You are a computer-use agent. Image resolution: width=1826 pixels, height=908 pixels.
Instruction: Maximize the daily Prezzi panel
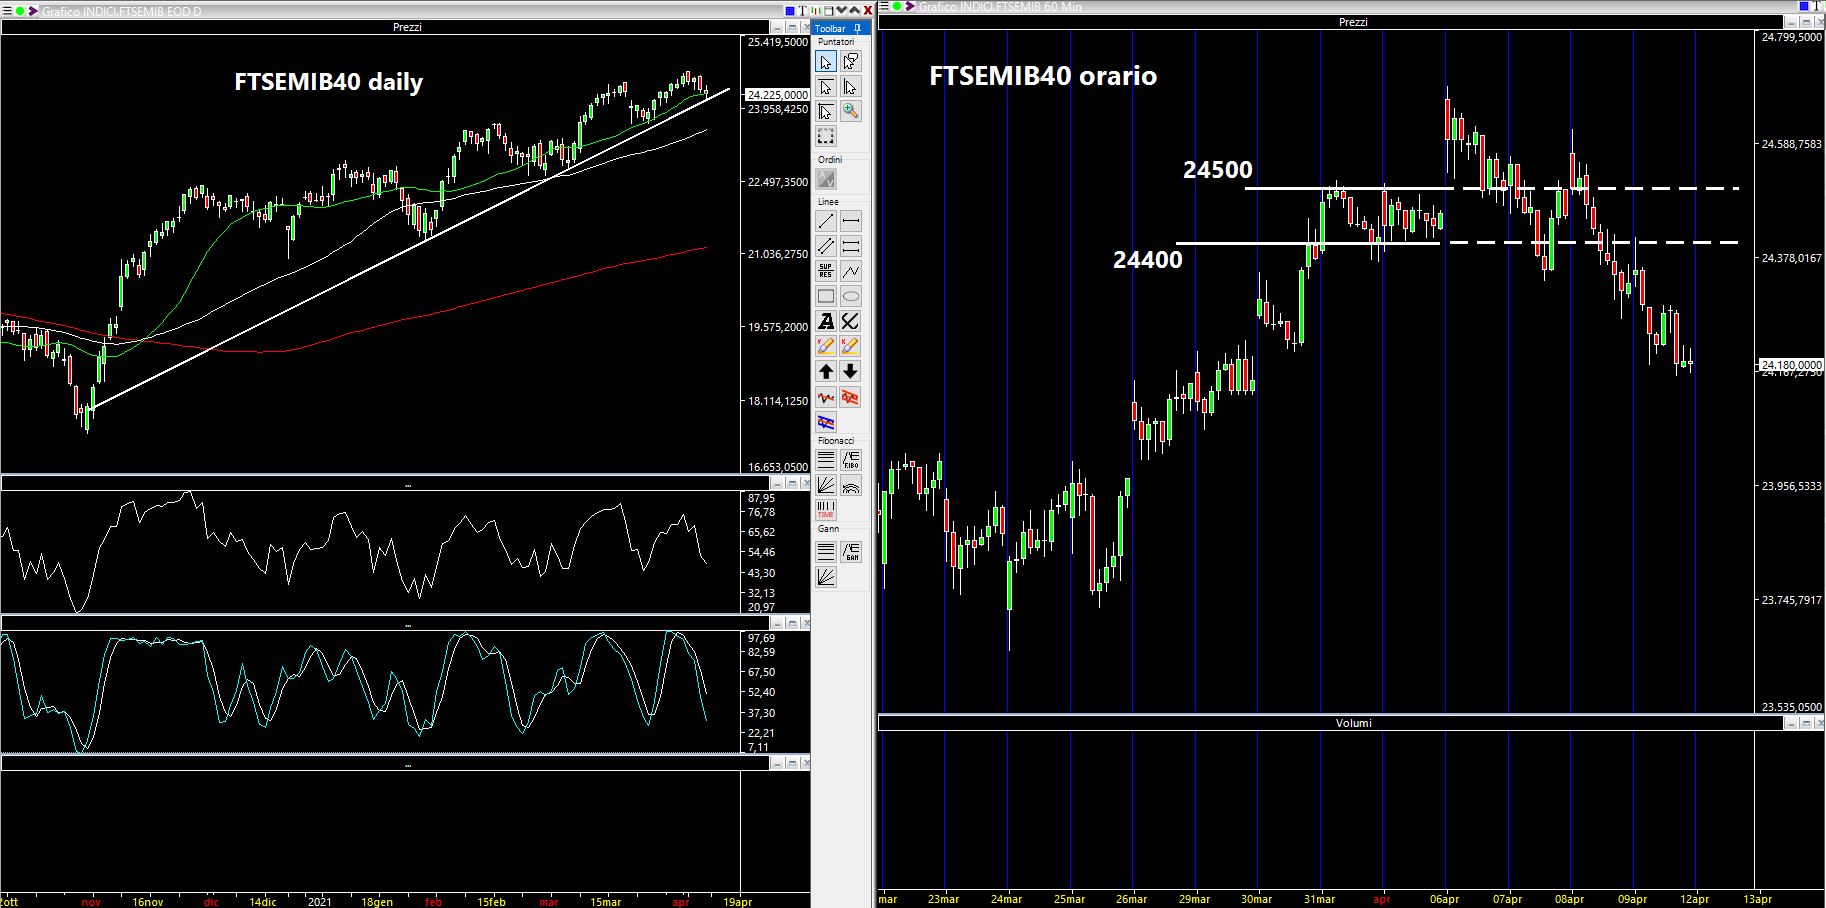792,27
